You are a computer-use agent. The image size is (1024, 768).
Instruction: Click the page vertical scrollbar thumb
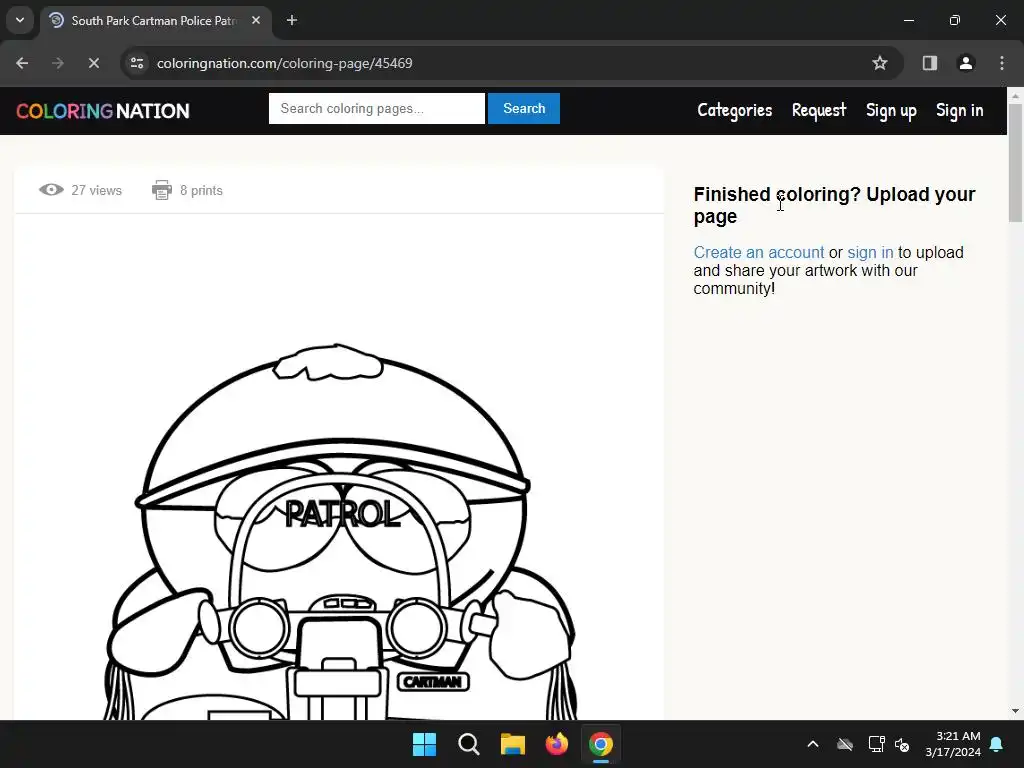pyautogui.click(x=1016, y=162)
